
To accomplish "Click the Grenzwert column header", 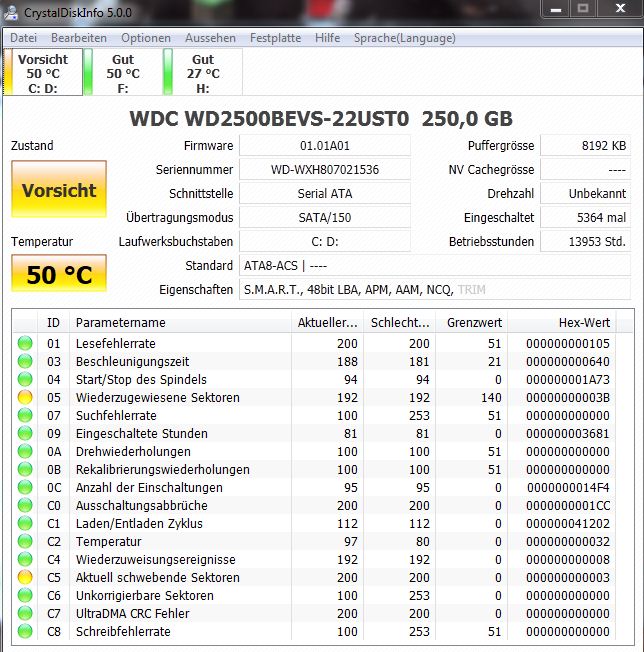I will click(x=472, y=322).
